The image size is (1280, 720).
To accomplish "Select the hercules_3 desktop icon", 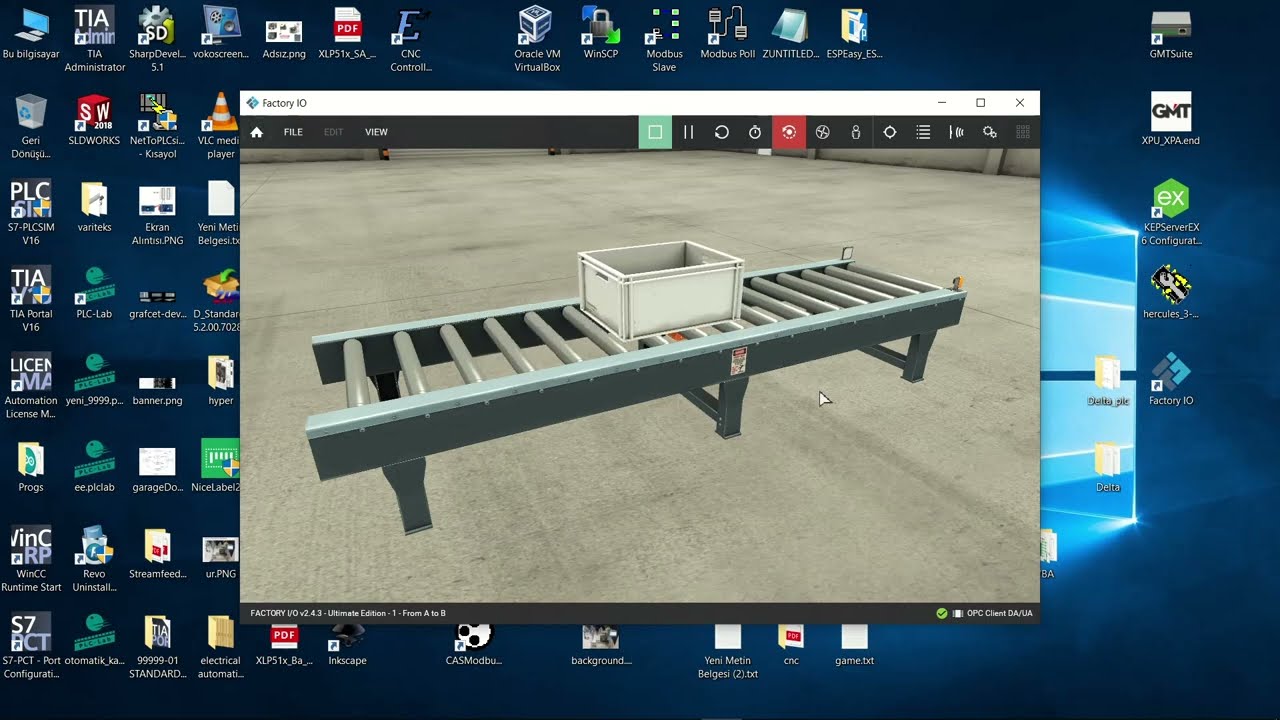I will click(1171, 293).
